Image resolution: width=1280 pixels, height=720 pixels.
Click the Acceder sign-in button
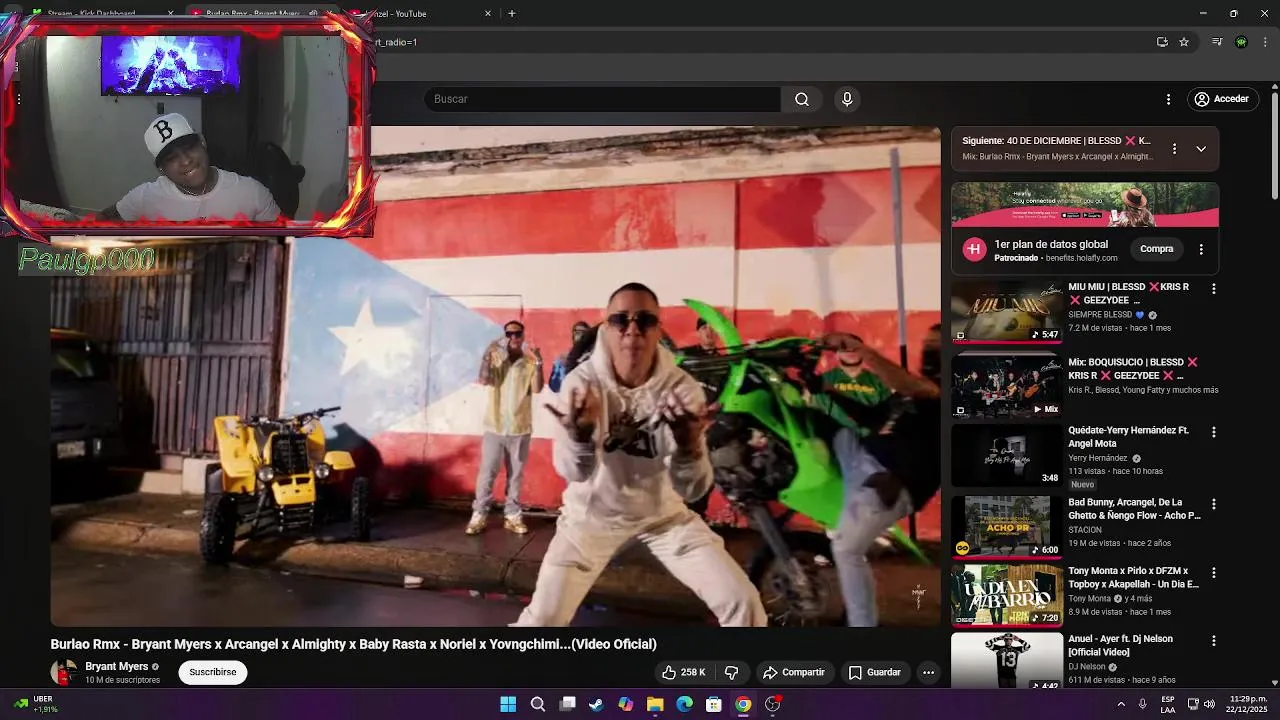(1221, 99)
